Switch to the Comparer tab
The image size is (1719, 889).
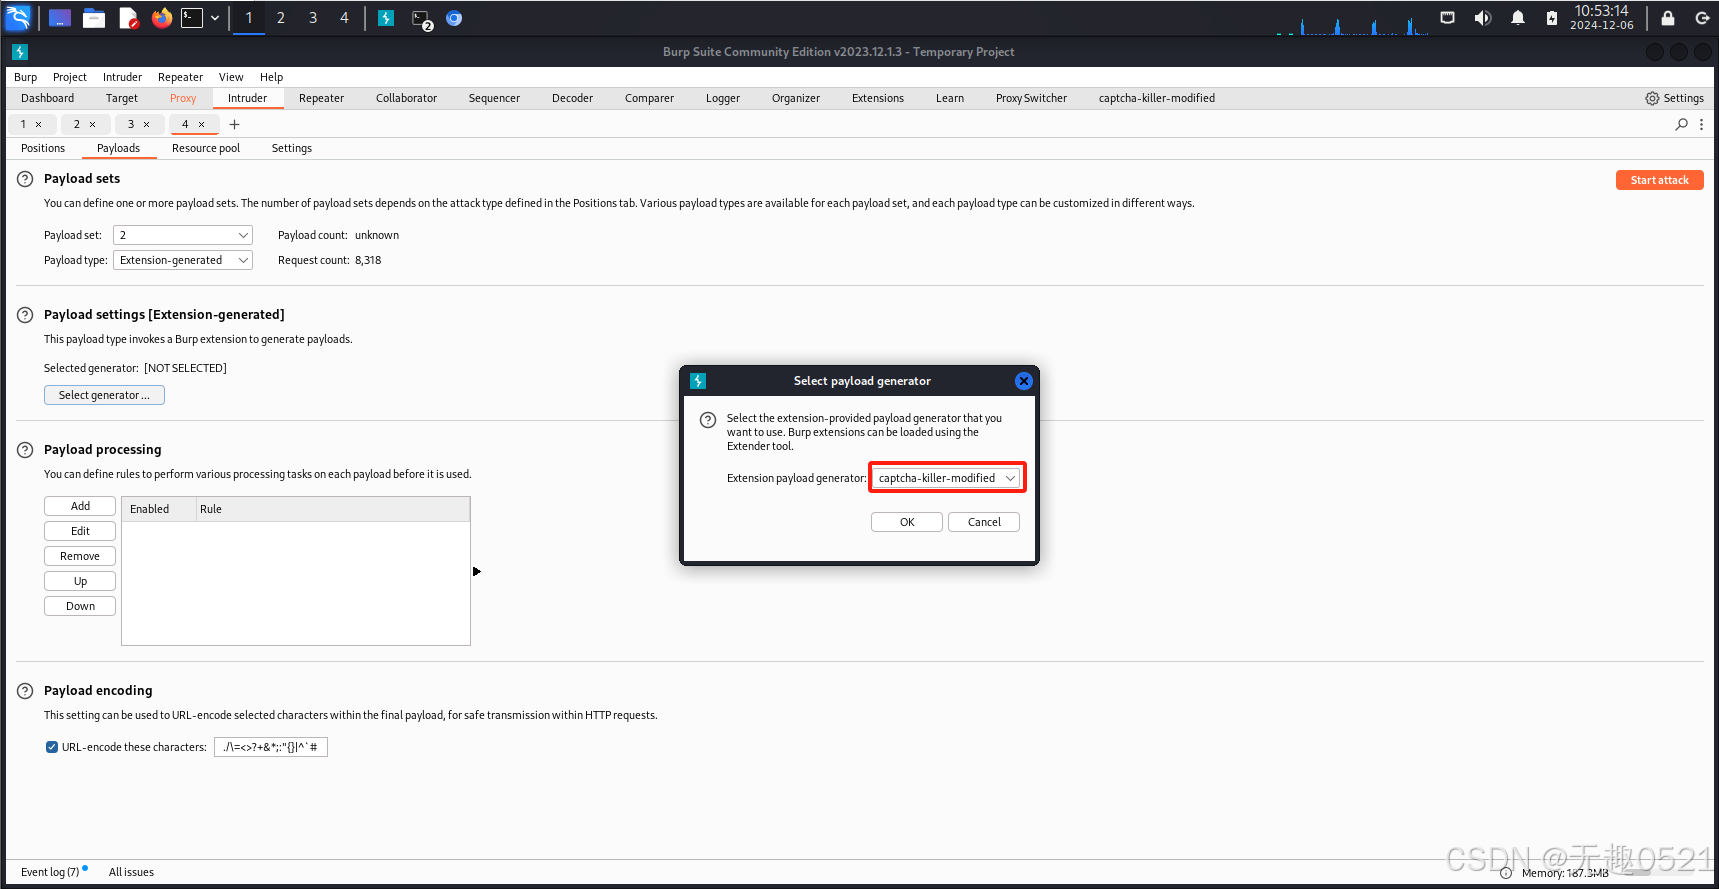pos(649,98)
